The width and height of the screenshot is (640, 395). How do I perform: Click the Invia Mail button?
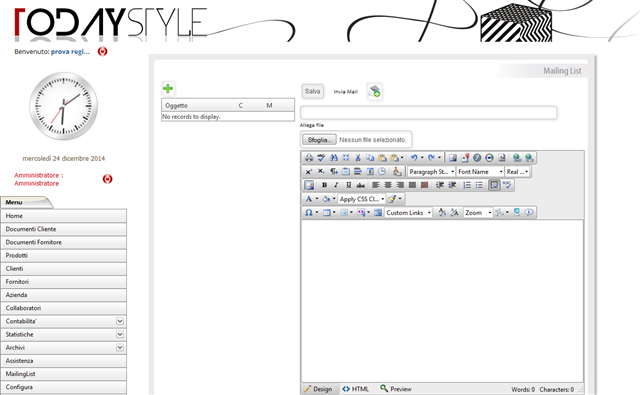coord(346,92)
